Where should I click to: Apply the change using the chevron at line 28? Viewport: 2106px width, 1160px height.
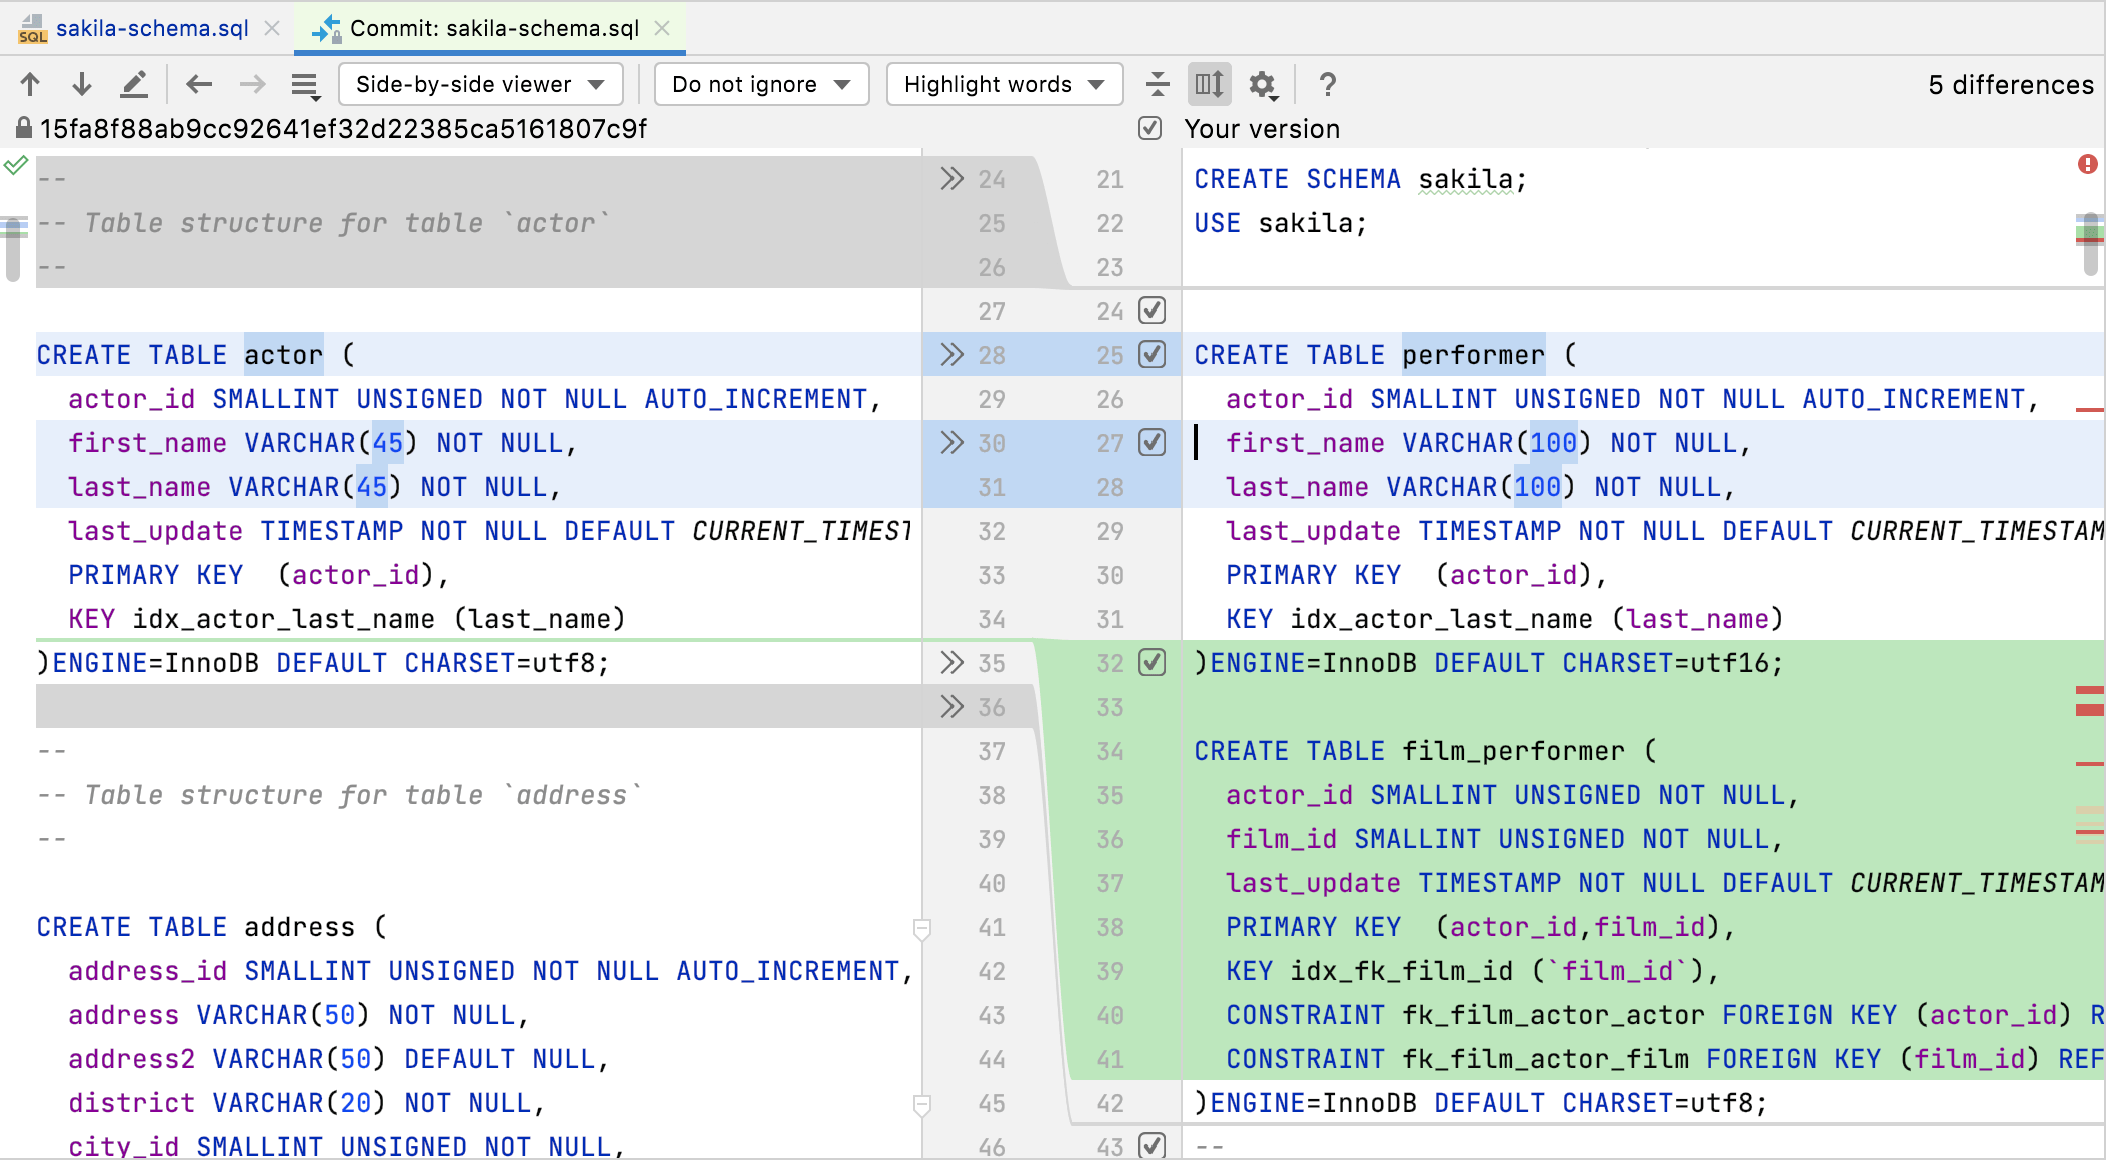[x=950, y=355]
